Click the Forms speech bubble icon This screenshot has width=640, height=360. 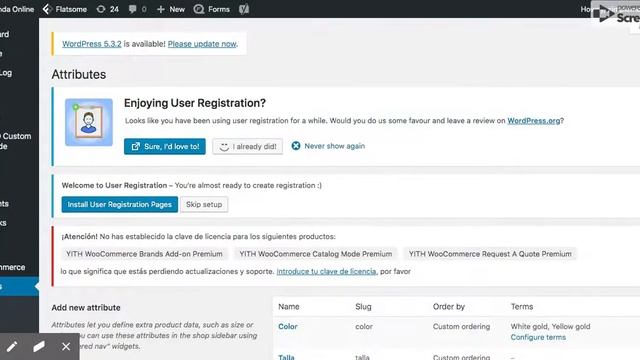coord(199,9)
